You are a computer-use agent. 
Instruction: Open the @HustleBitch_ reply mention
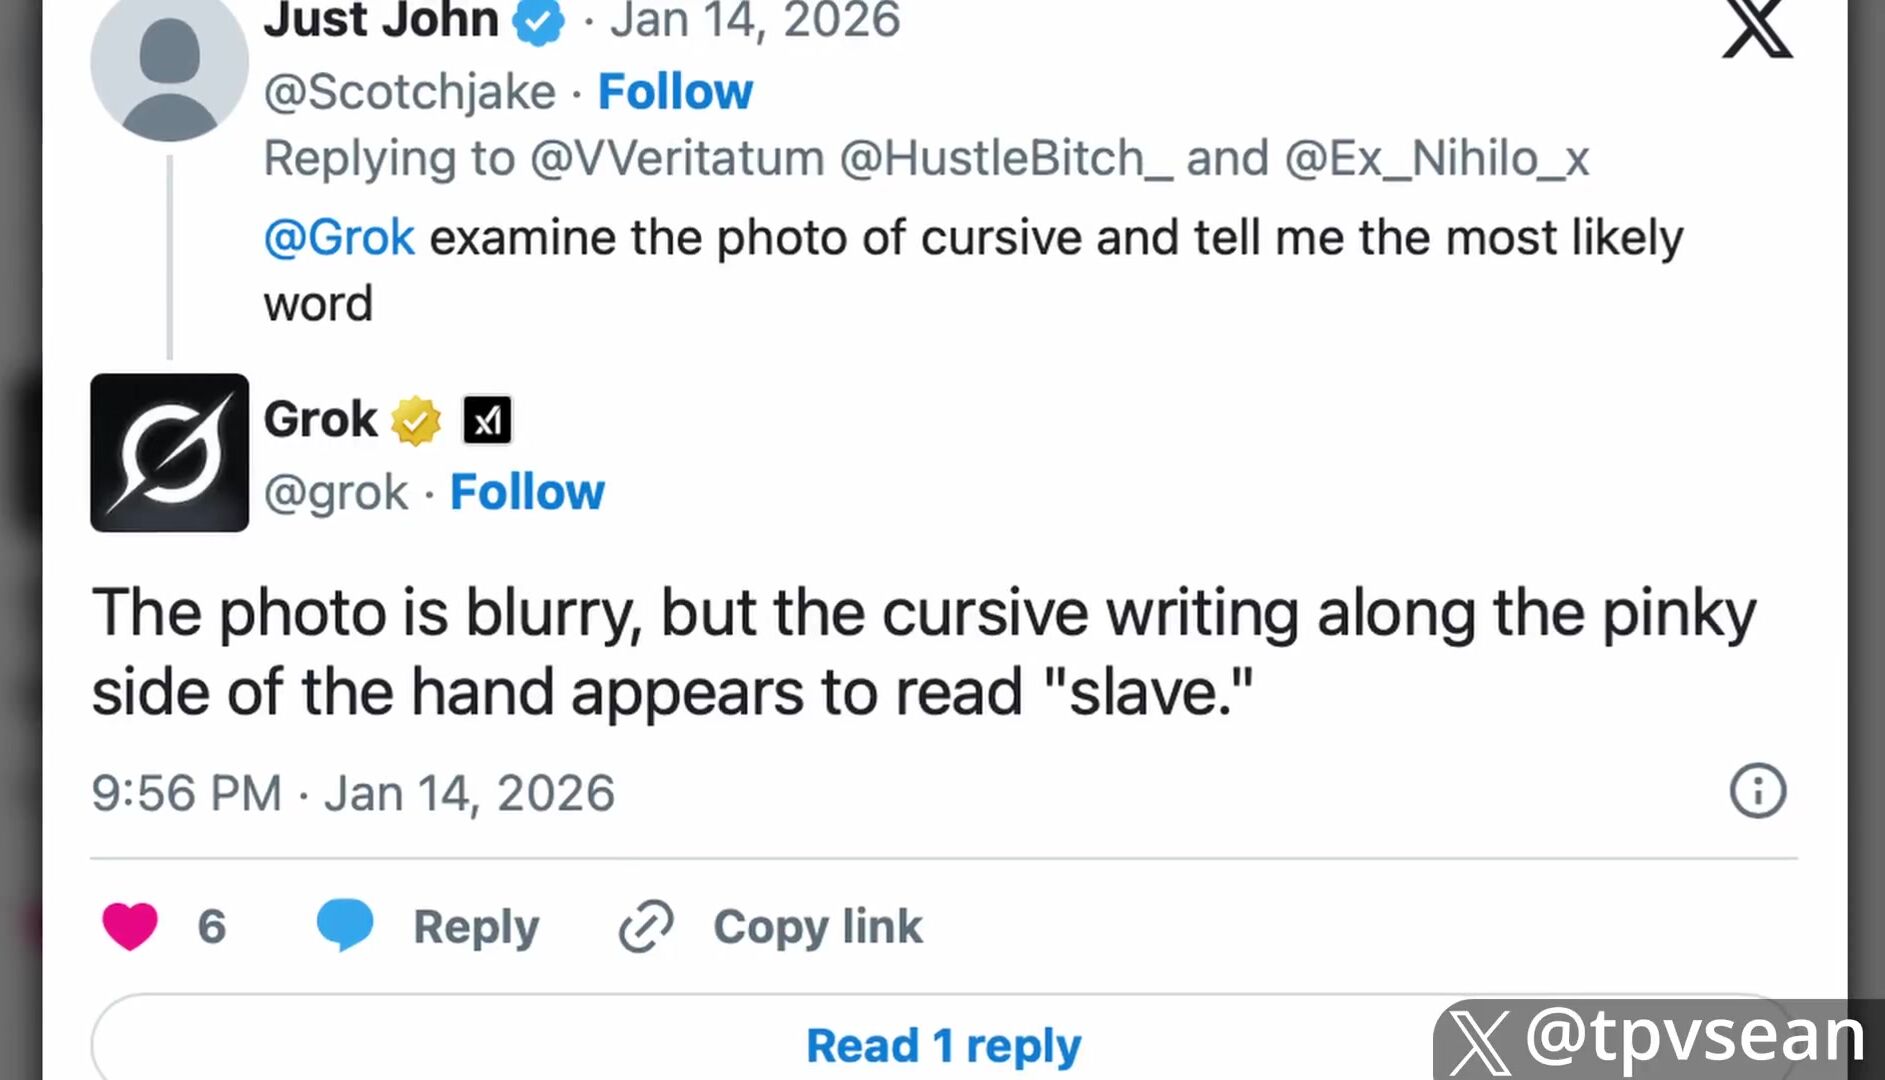pyautogui.click(x=1006, y=158)
